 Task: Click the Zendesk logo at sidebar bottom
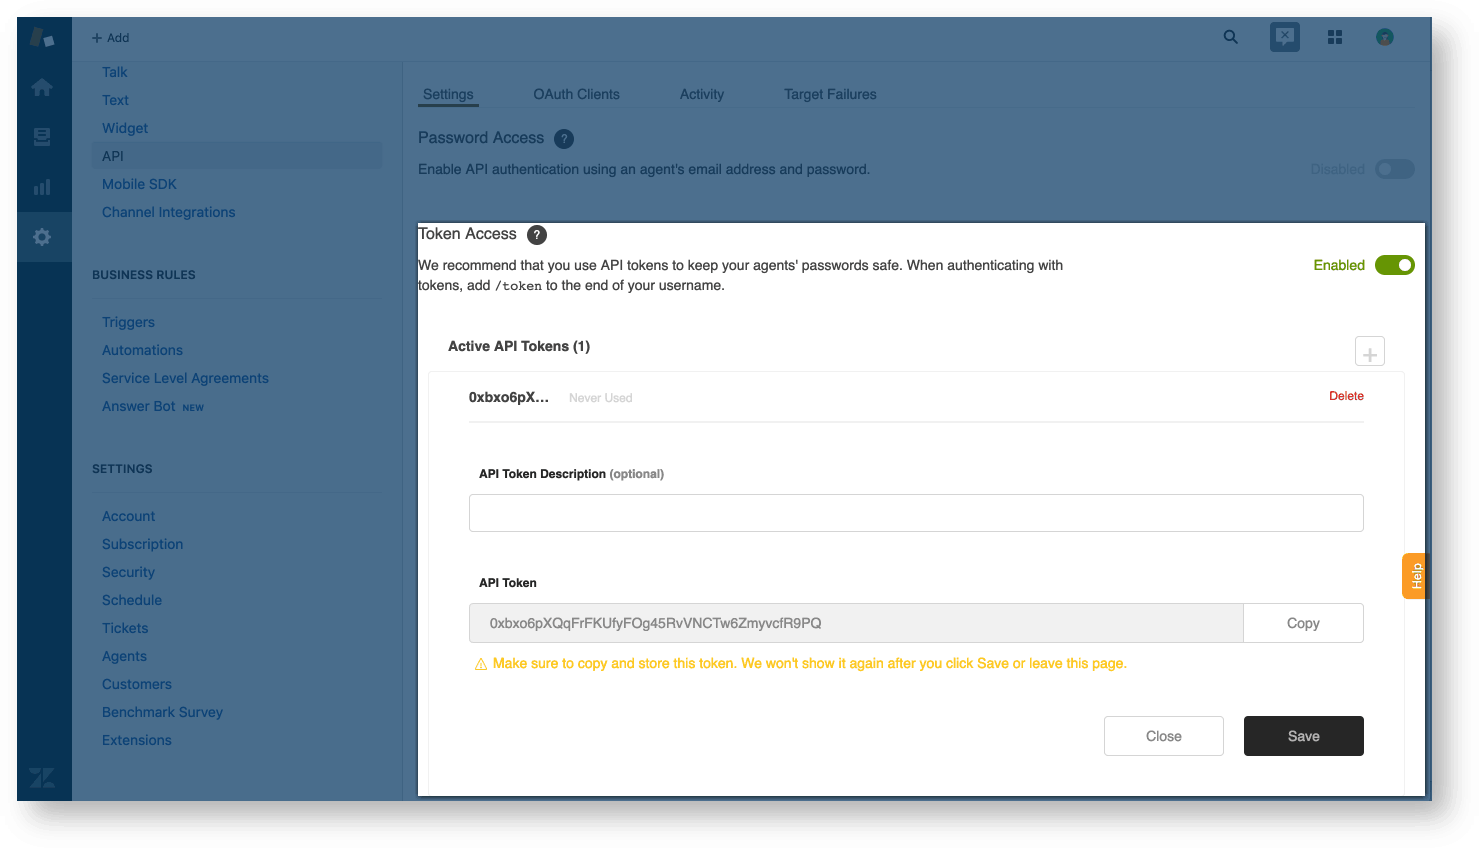42,777
